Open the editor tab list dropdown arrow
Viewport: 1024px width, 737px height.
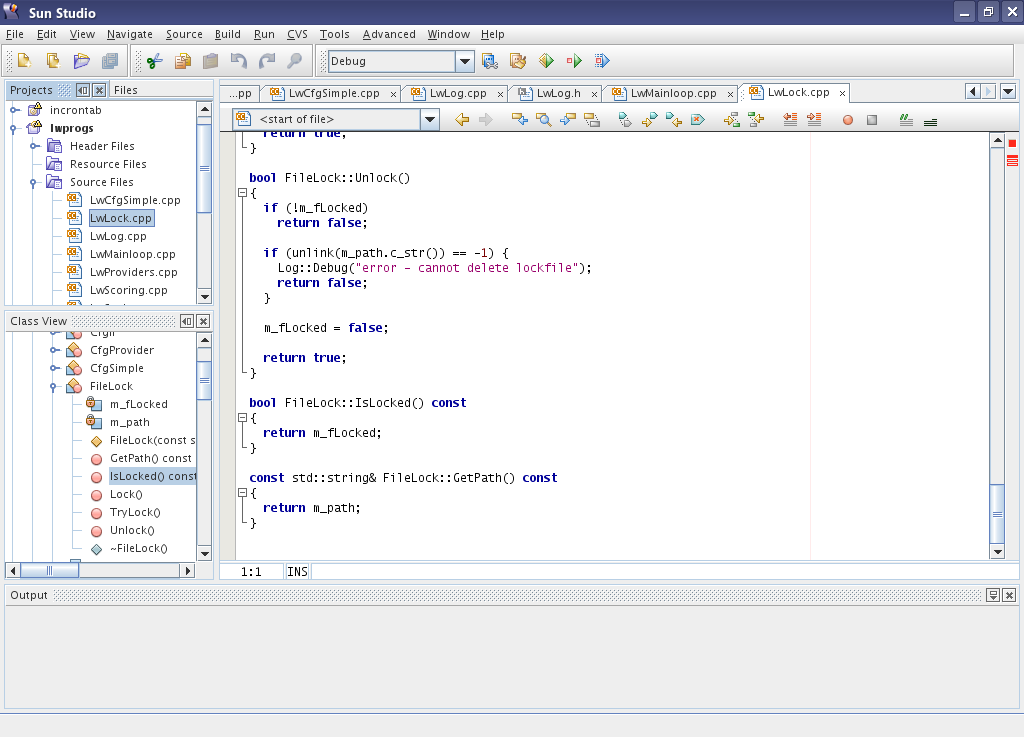[x=1008, y=92]
